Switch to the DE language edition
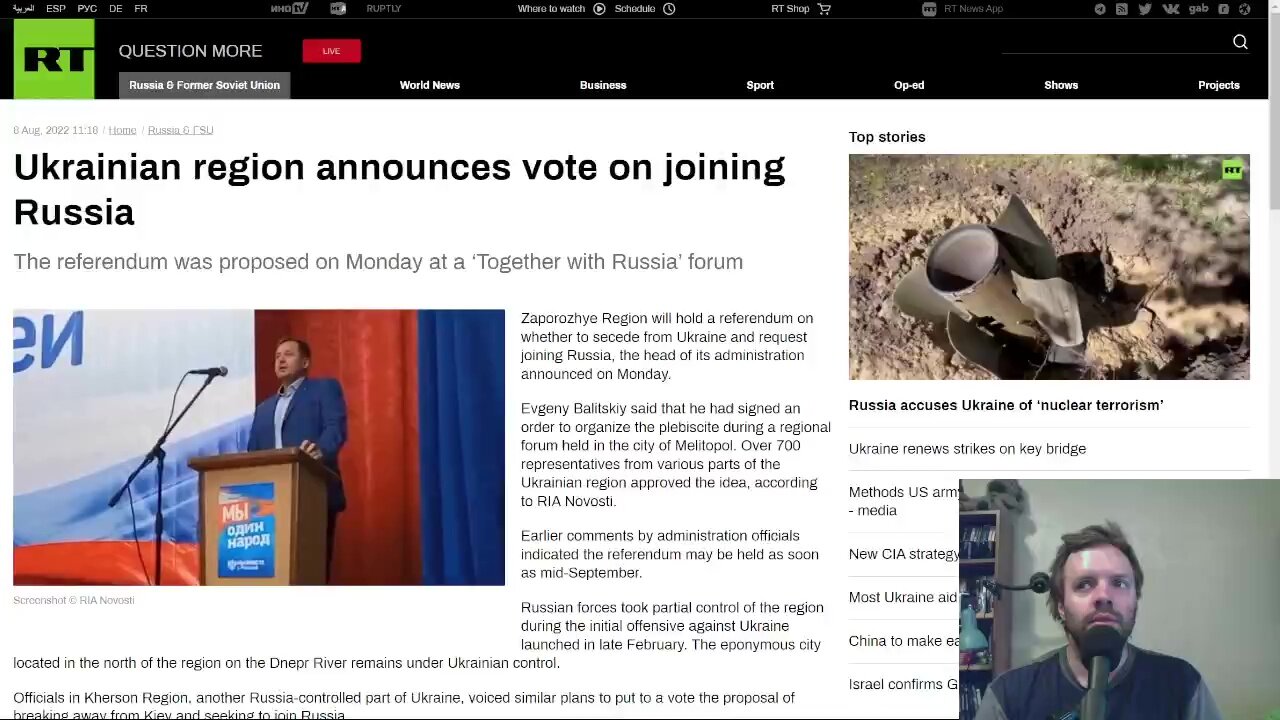The width and height of the screenshot is (1280, 720). [116, 9]
